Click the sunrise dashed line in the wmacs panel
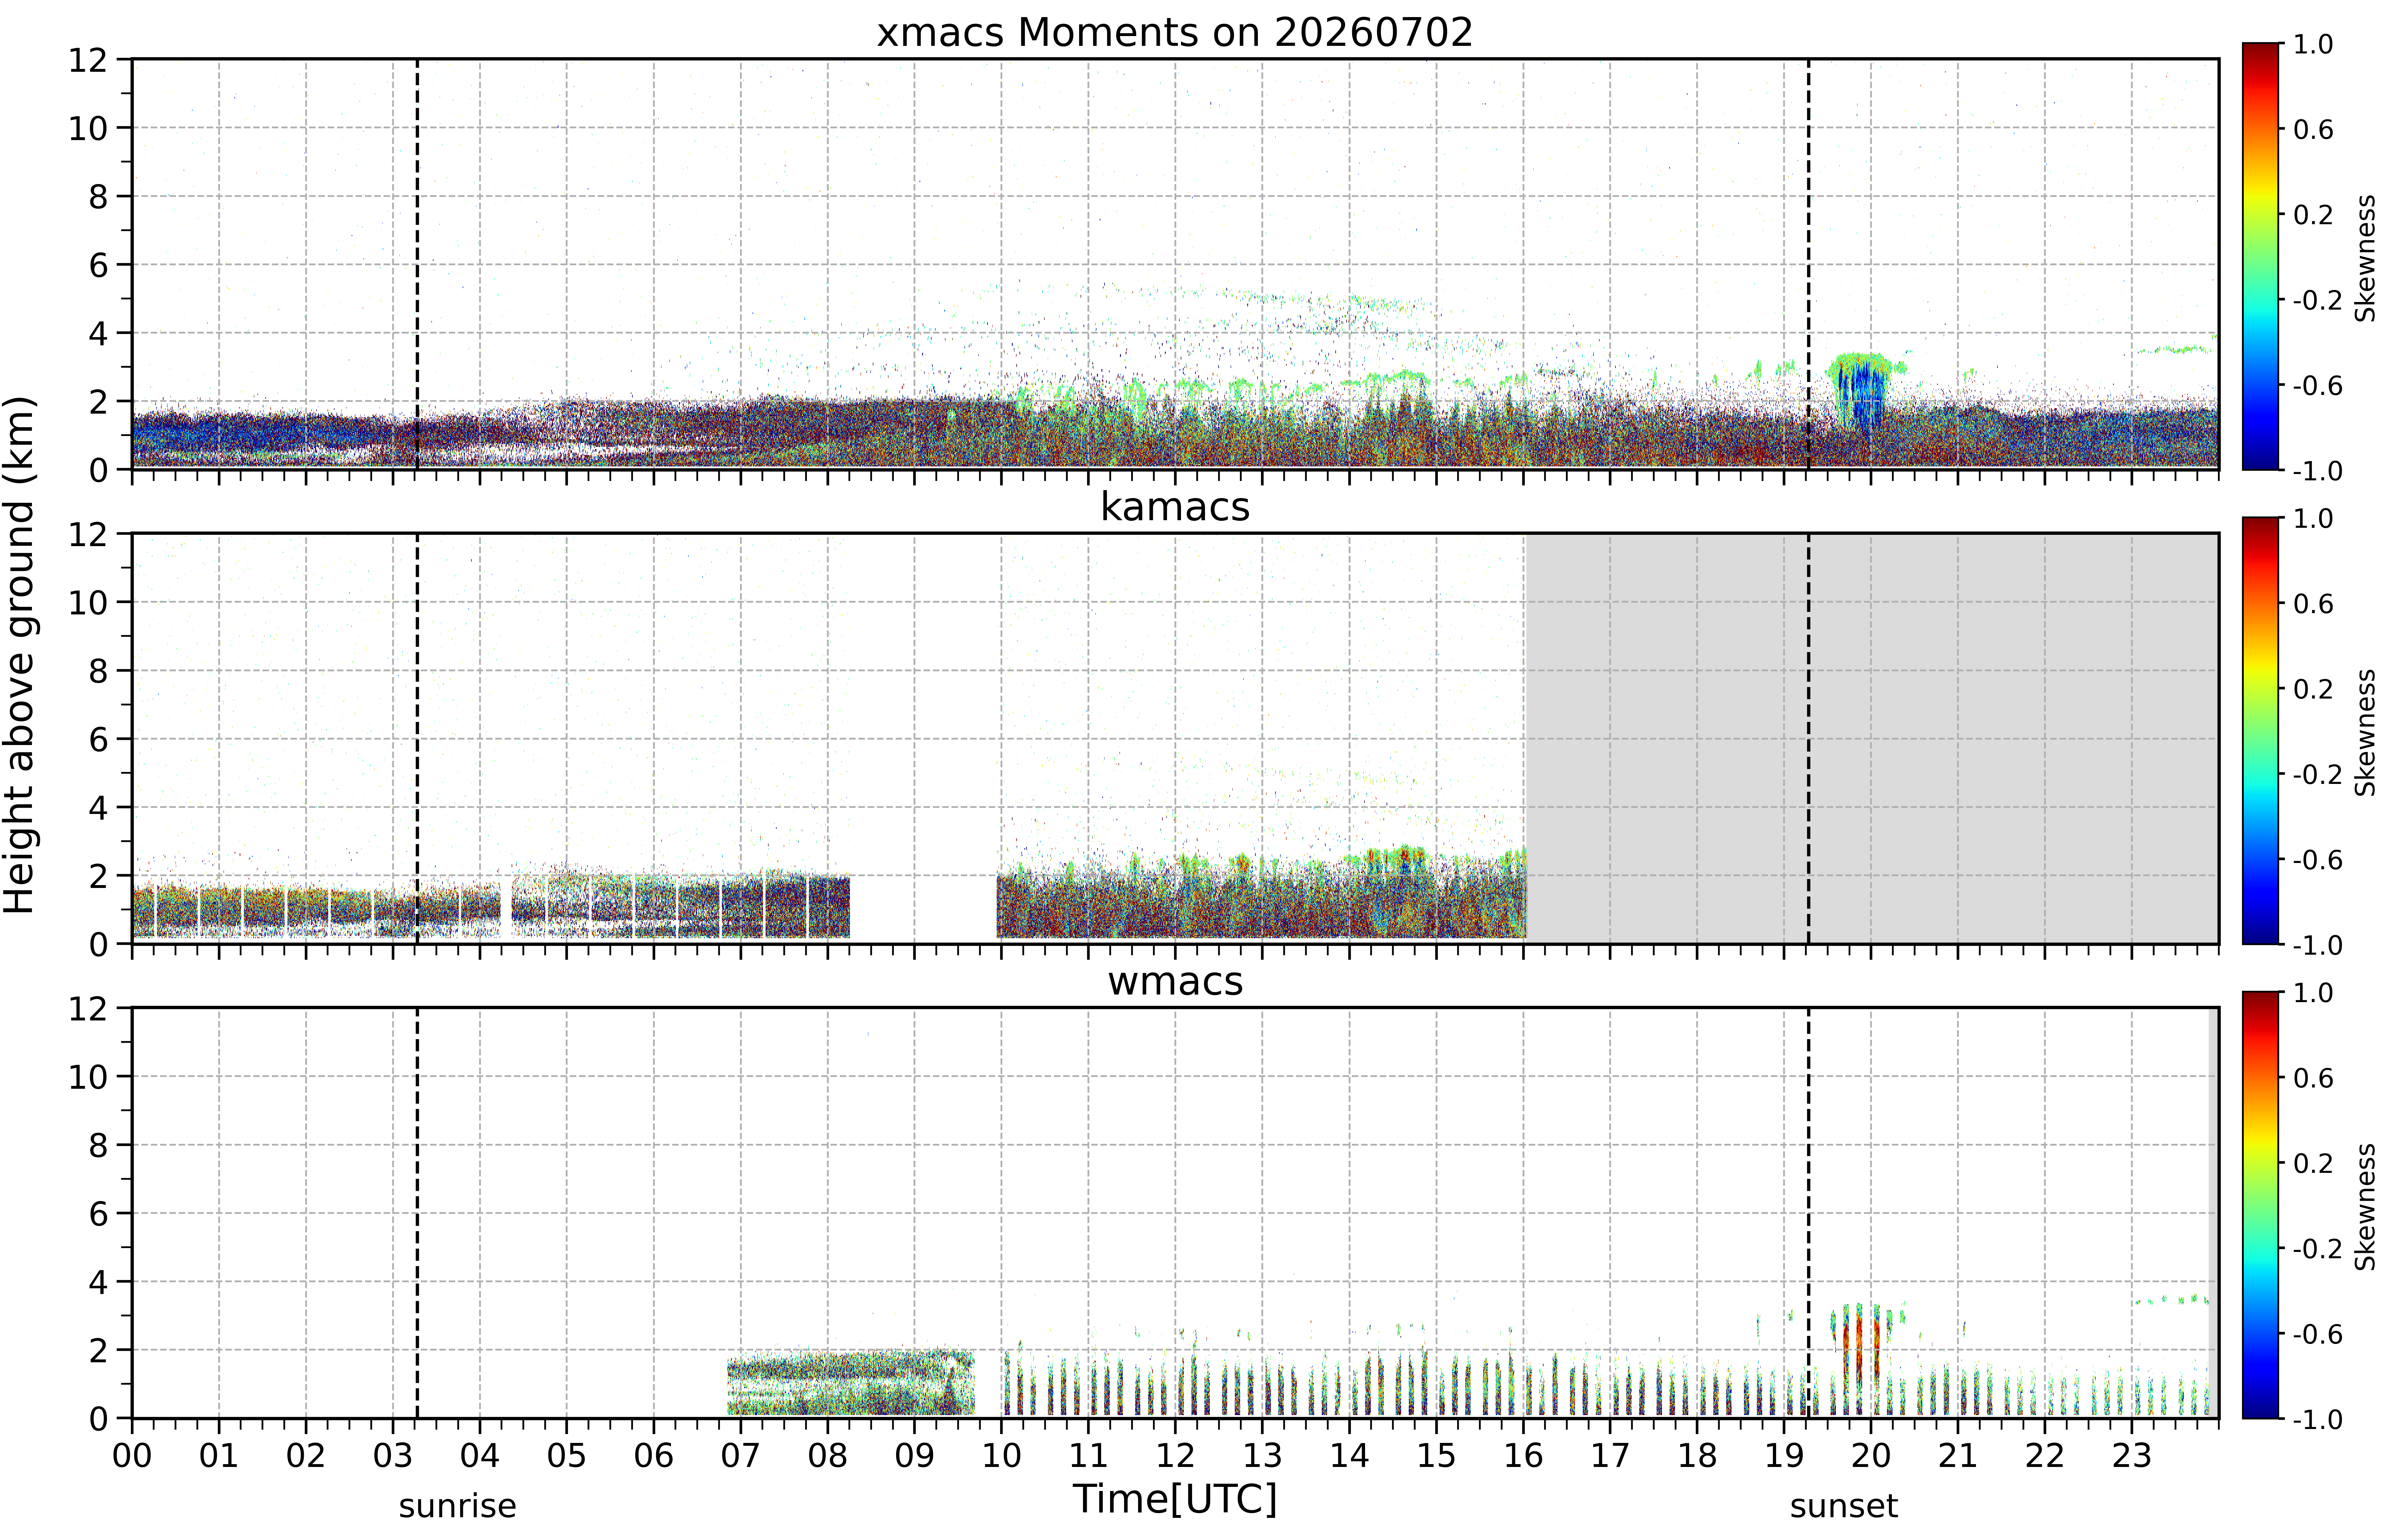This screenshot has width=2394, height=1540. [x=417, y=1213]
